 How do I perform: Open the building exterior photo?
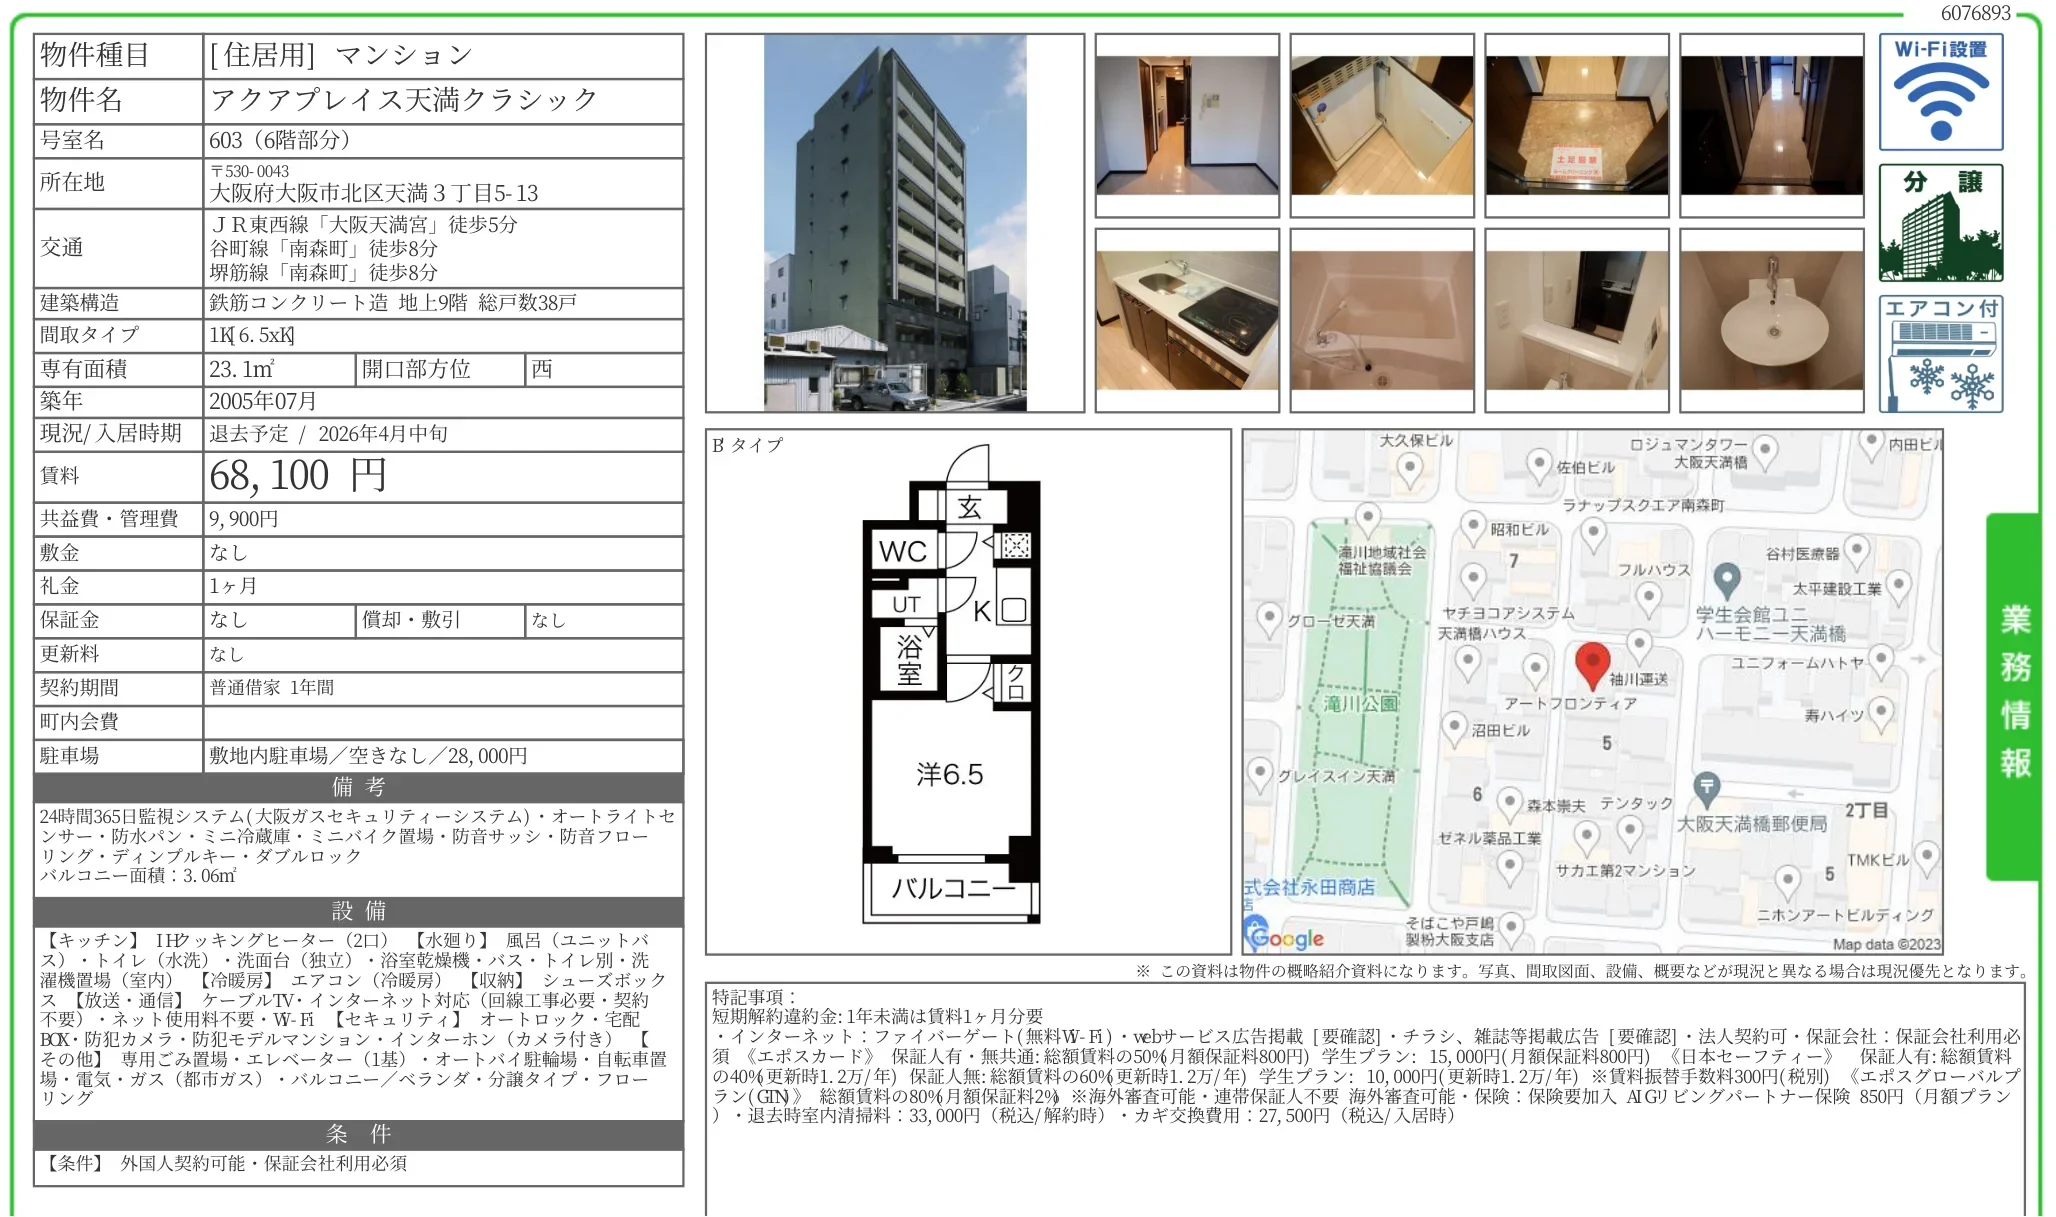[895, 223]
